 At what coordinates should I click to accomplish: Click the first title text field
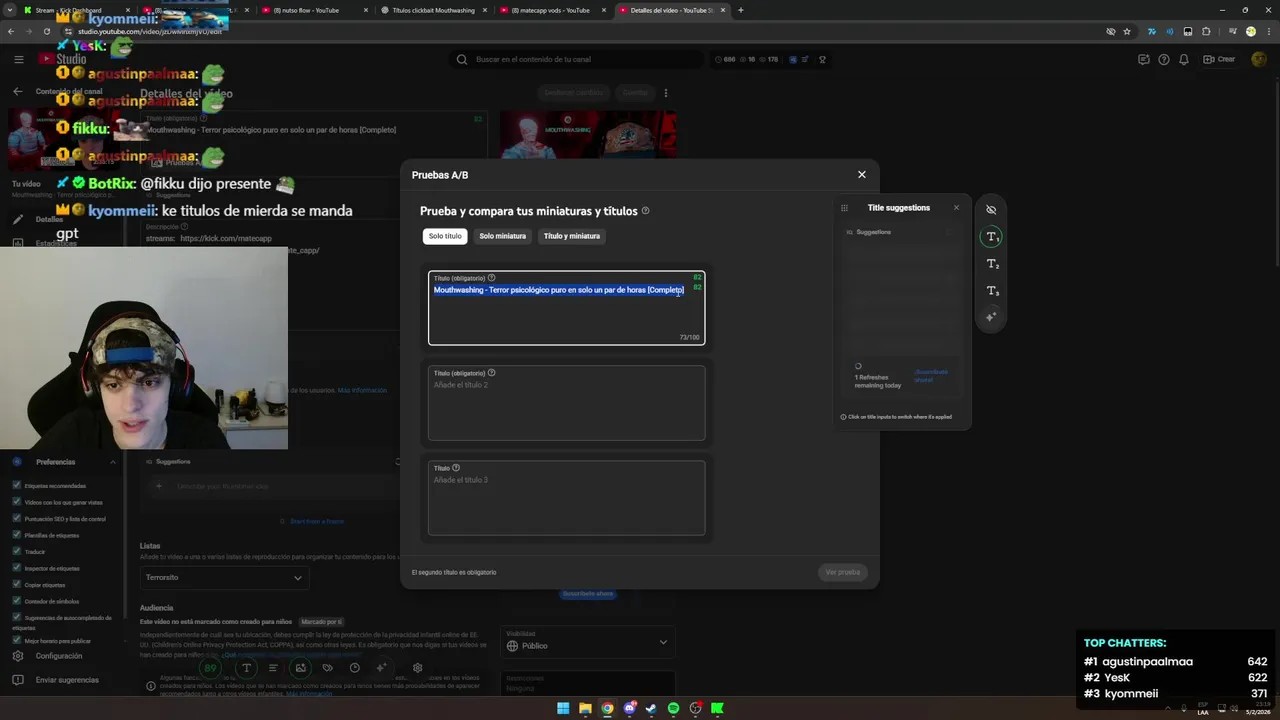pos(566,308)
